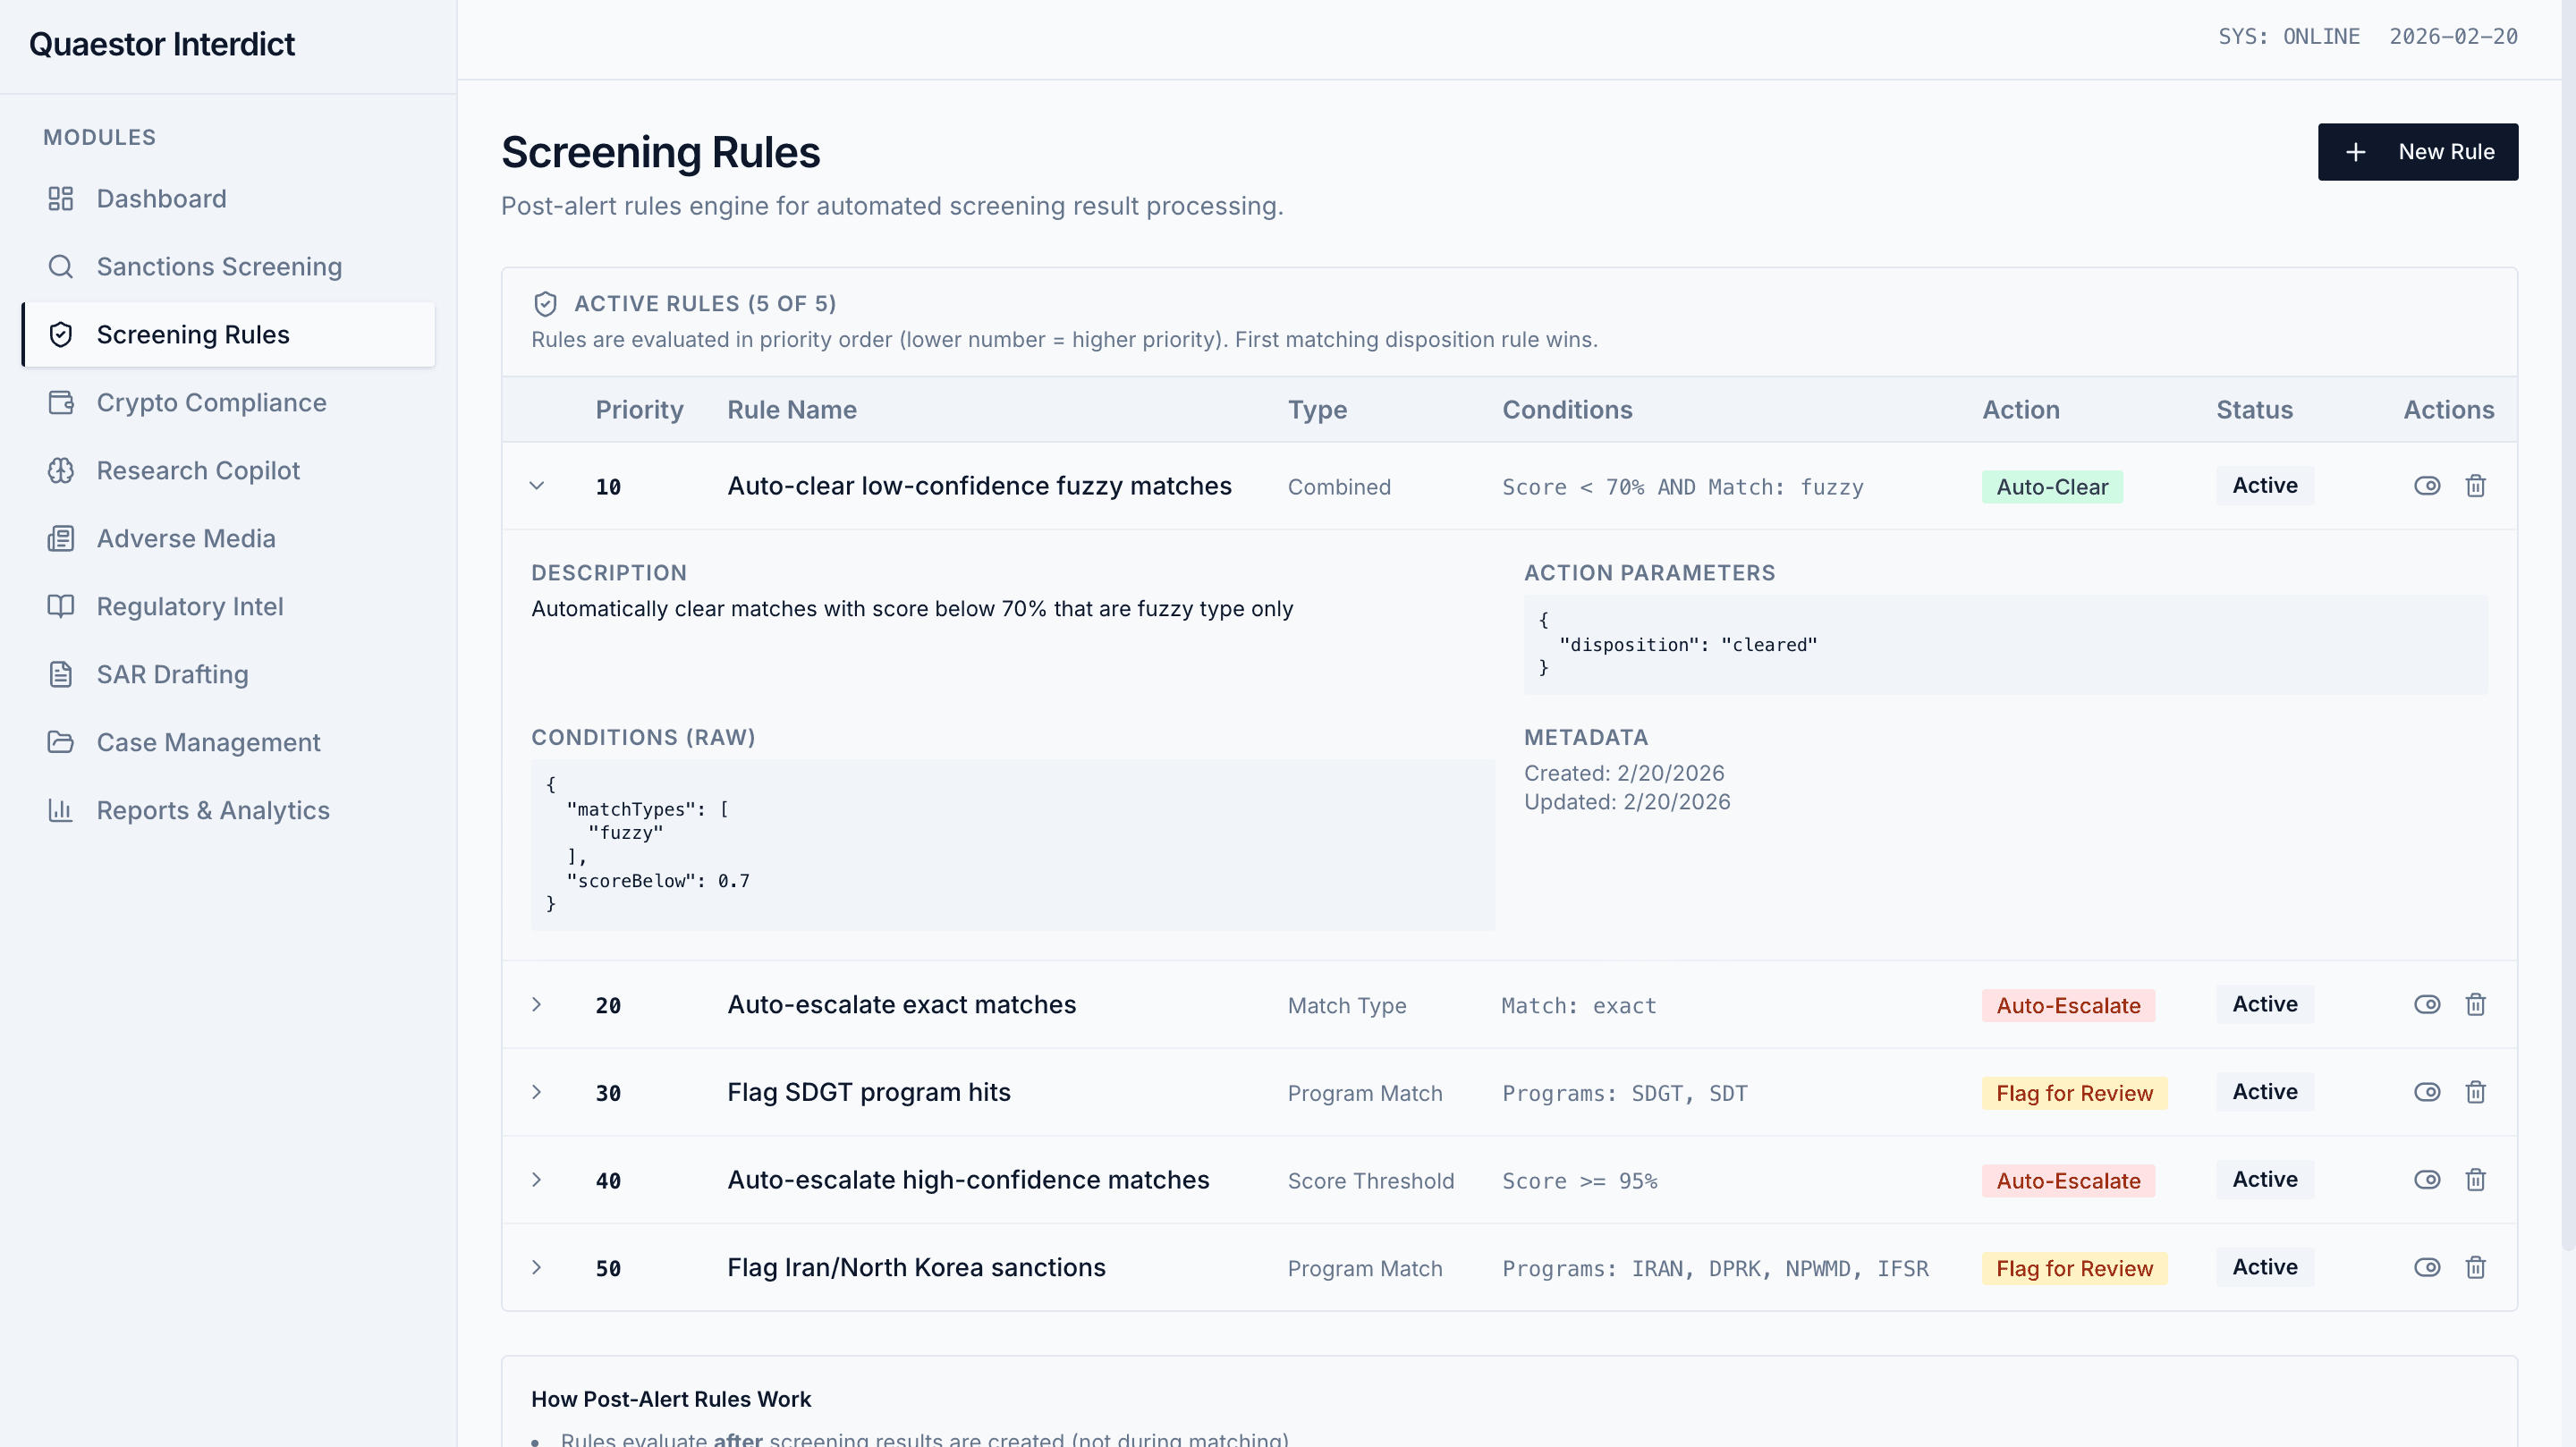Click the Crypto Compliance wallet icon

60,402
